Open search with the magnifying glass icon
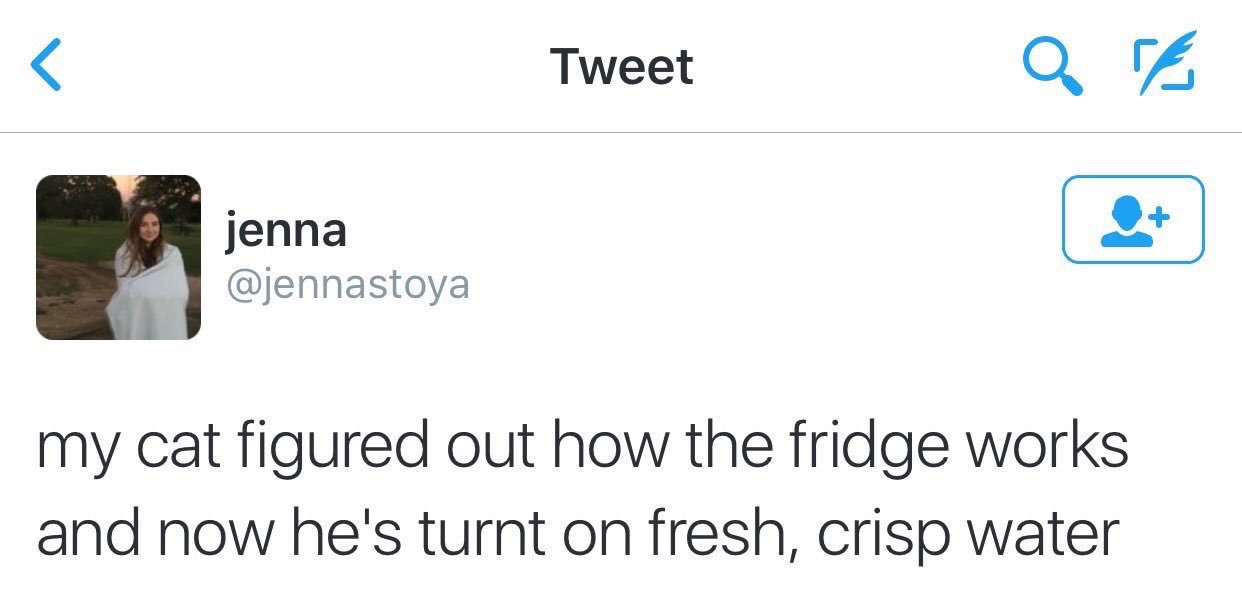The image size is (1242, 596). click(x=1053, y=66)
